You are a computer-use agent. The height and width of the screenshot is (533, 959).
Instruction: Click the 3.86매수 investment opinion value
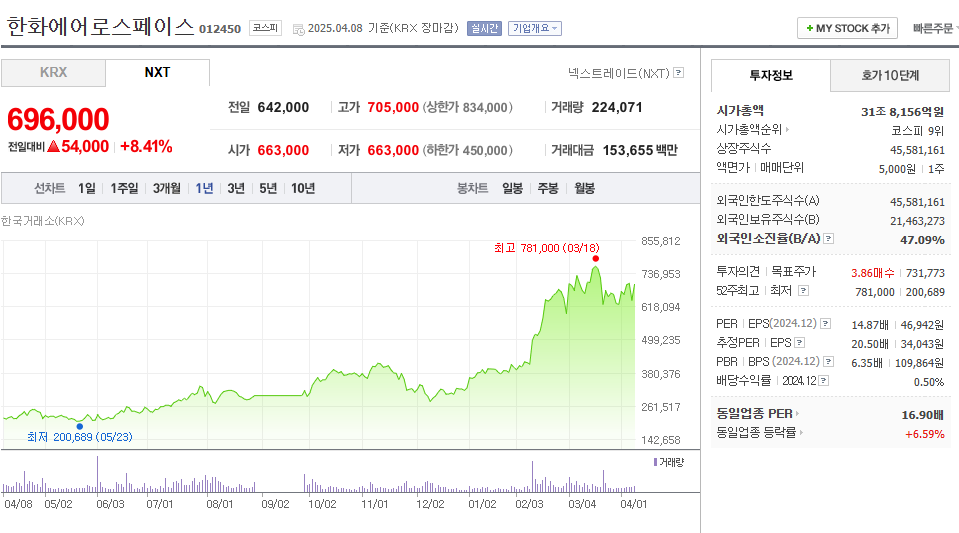coord(873,273)
